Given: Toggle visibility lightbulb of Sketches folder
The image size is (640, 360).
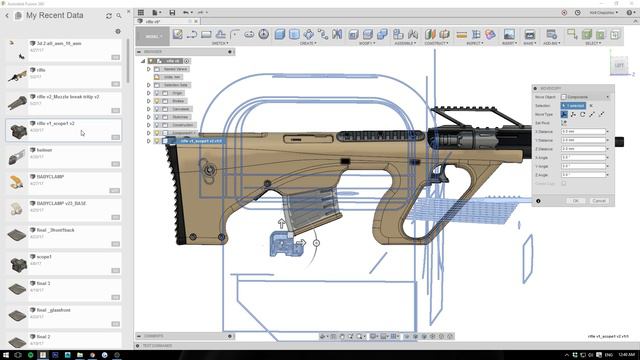Looking at the screenshot, I should 157,117.
